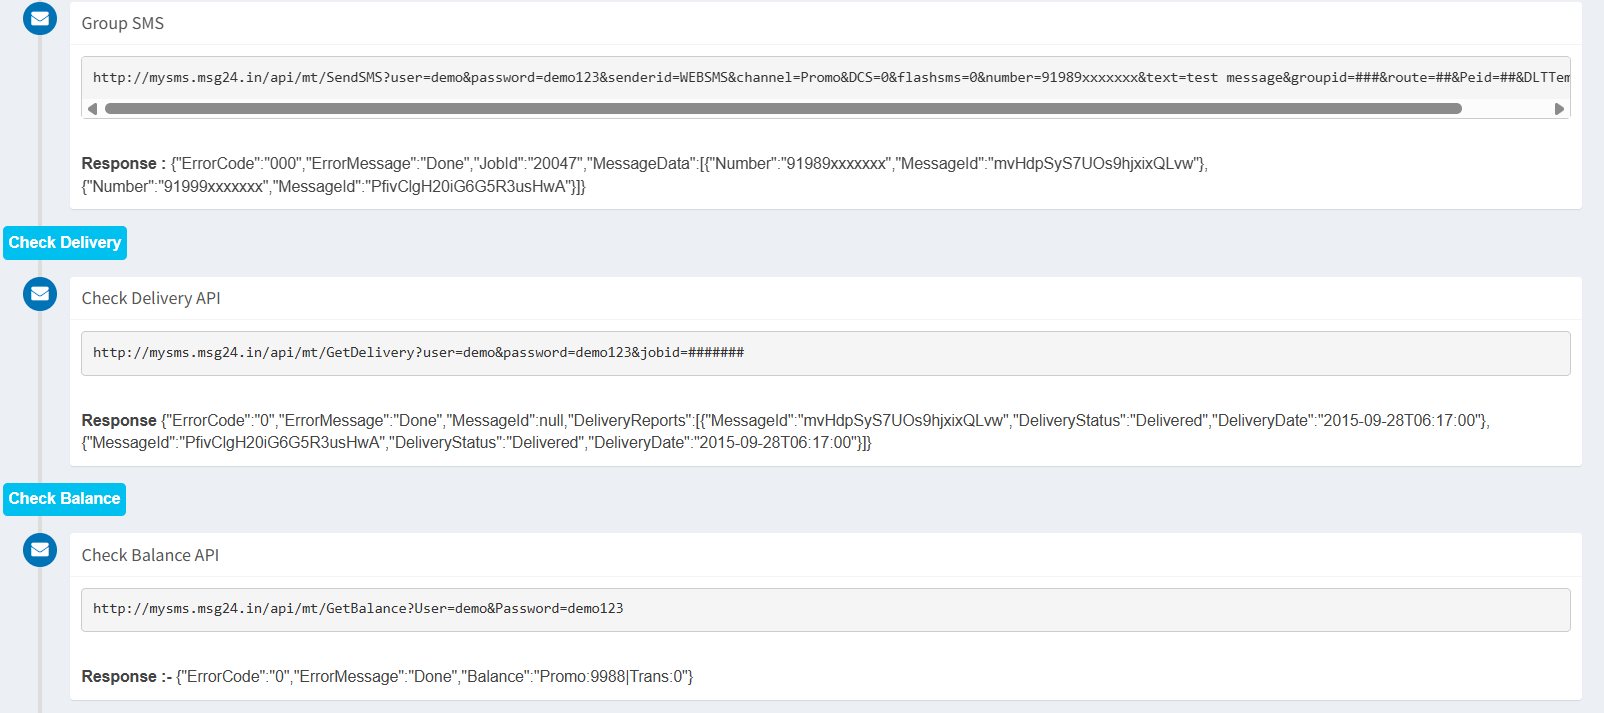Screen dimensions: 1604x713
Task: Click the left arrow of the horizontal scrollbar
Action: click(x=92, y=109)
